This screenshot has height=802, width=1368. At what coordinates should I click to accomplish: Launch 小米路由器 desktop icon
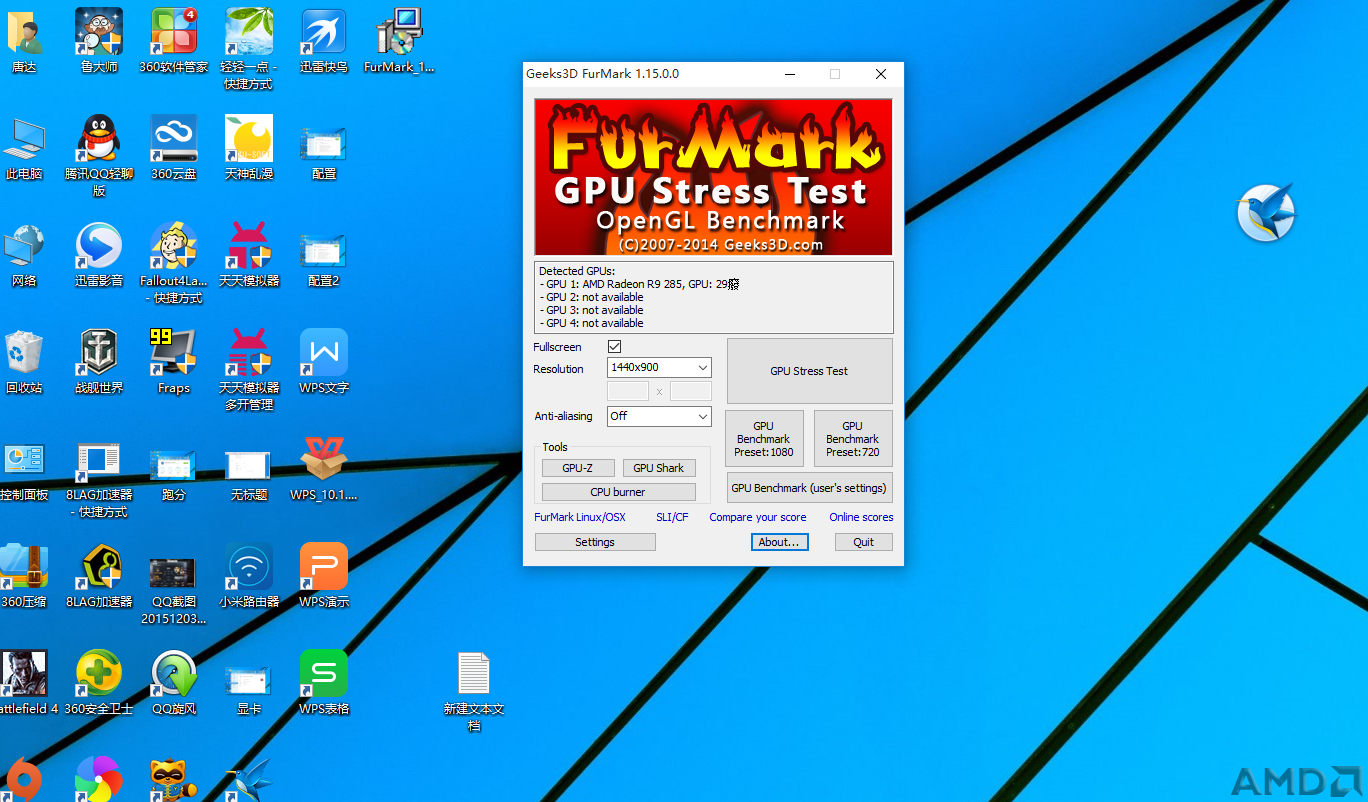[x=248, y=568]
